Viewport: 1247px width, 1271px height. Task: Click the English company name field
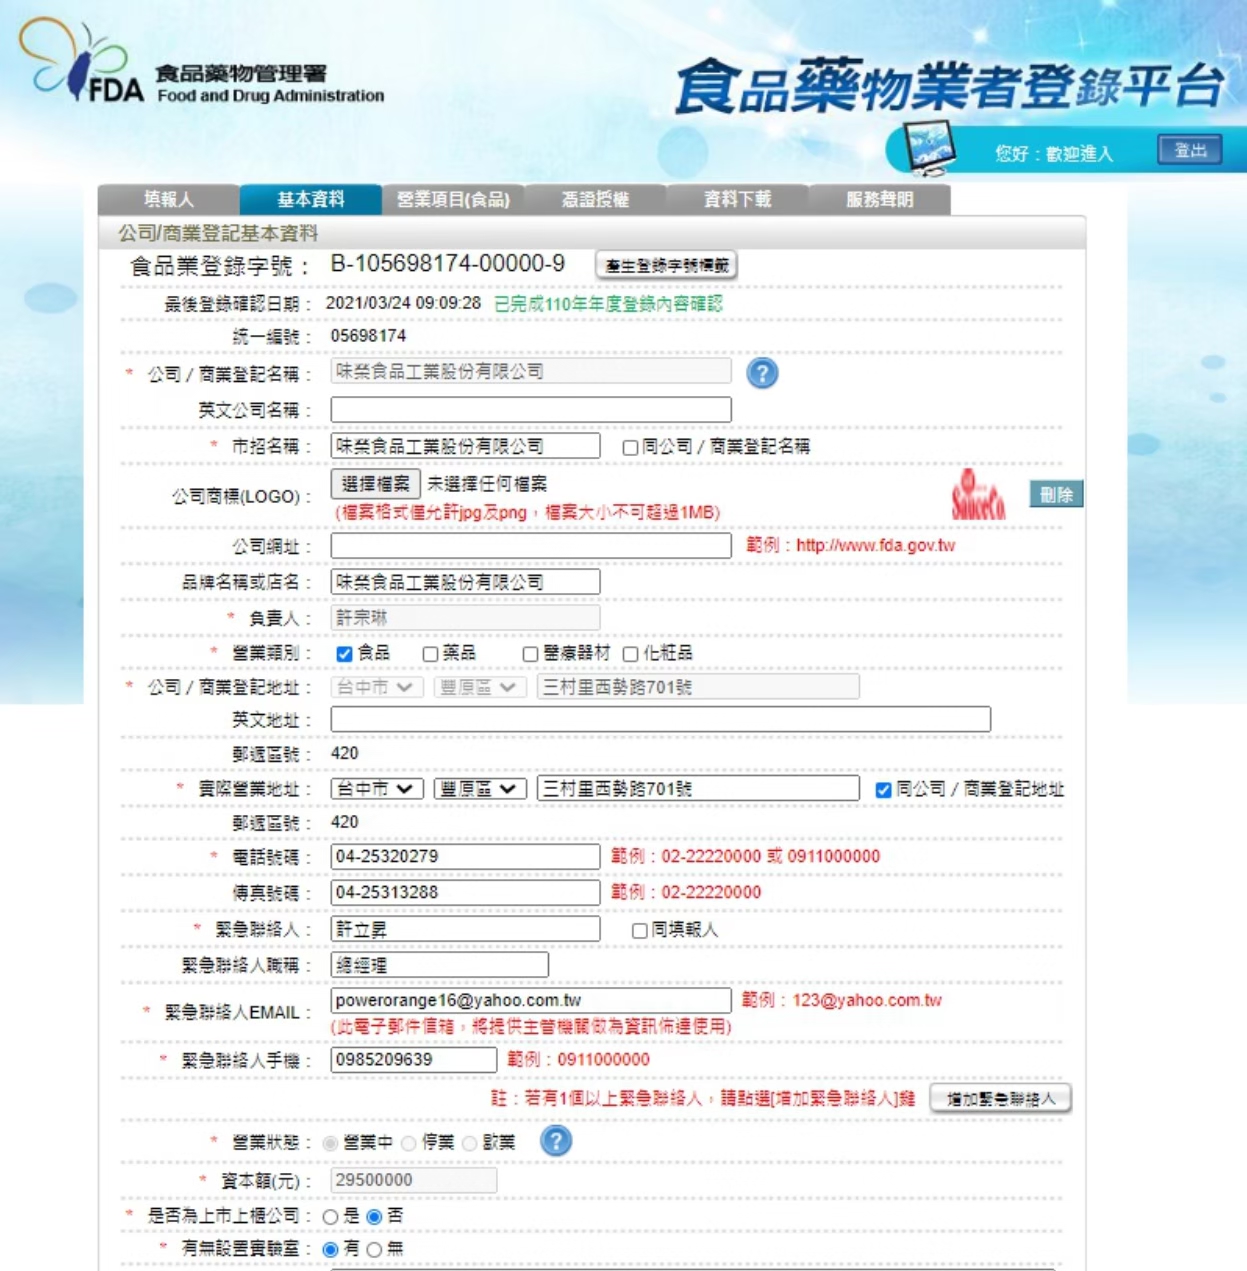[x=531, y=410]
